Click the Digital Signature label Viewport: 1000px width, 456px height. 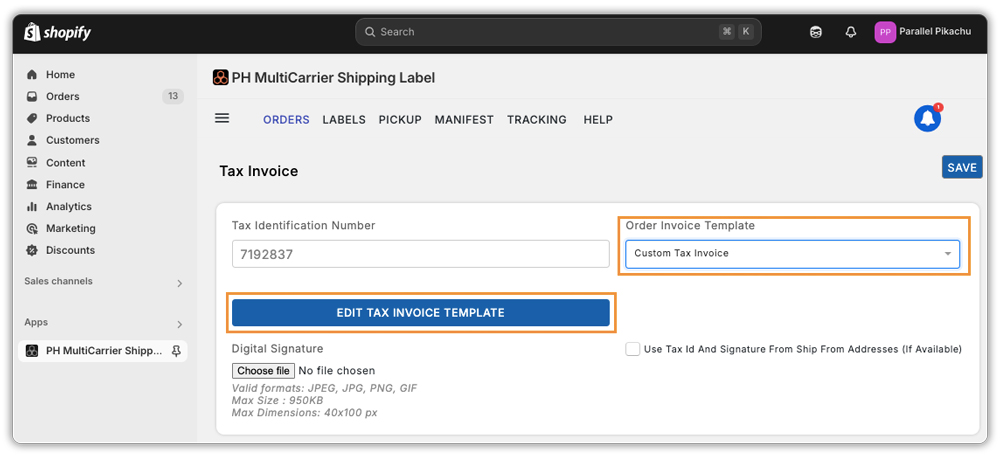277,348
